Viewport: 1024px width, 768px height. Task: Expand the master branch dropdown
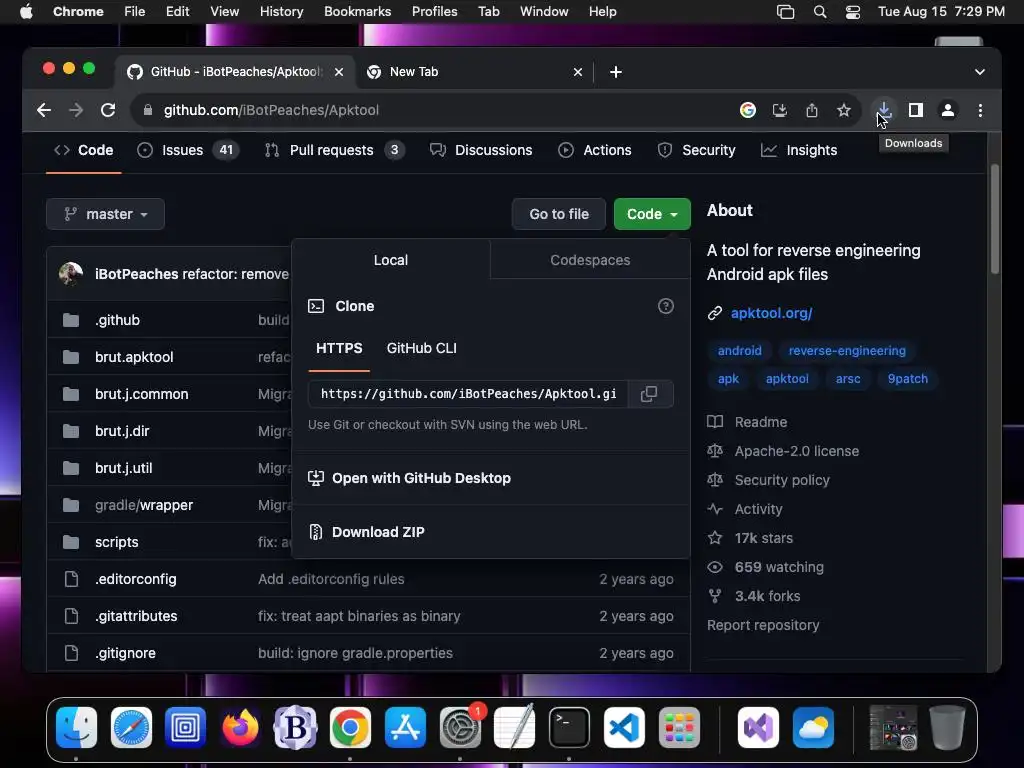[105, 214]
